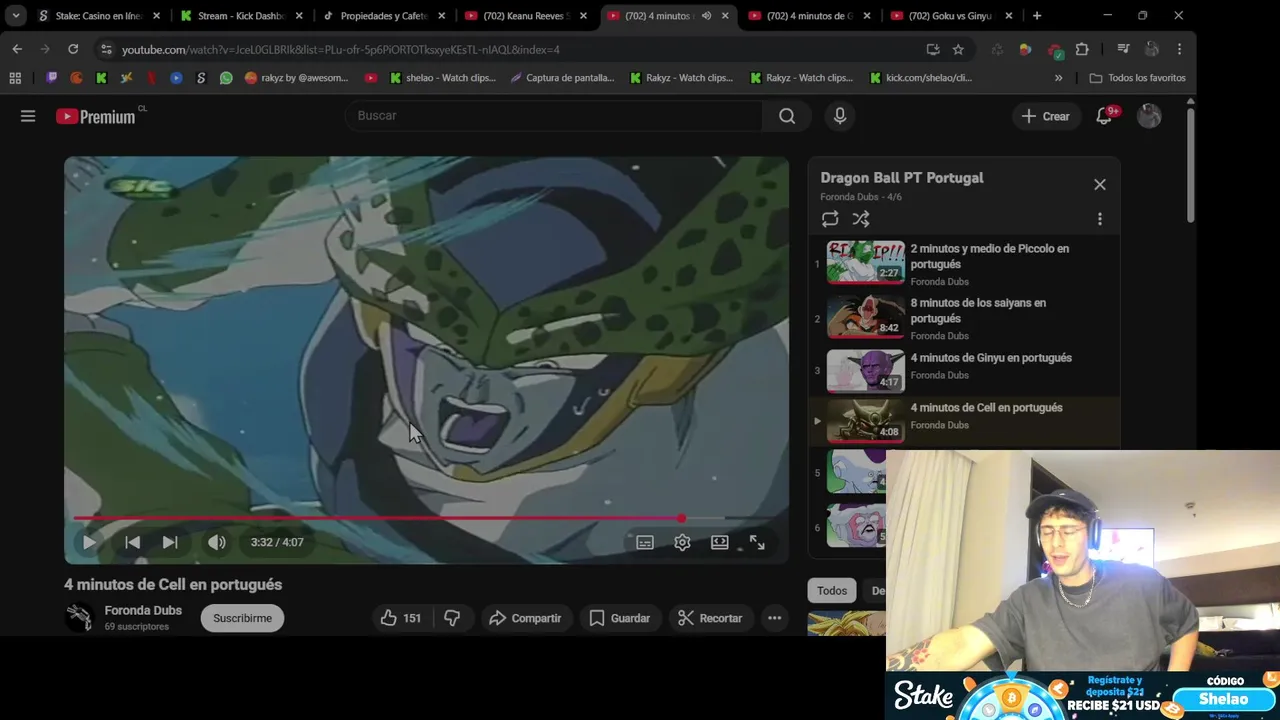Like the video with 151 likes

[400, 618]
